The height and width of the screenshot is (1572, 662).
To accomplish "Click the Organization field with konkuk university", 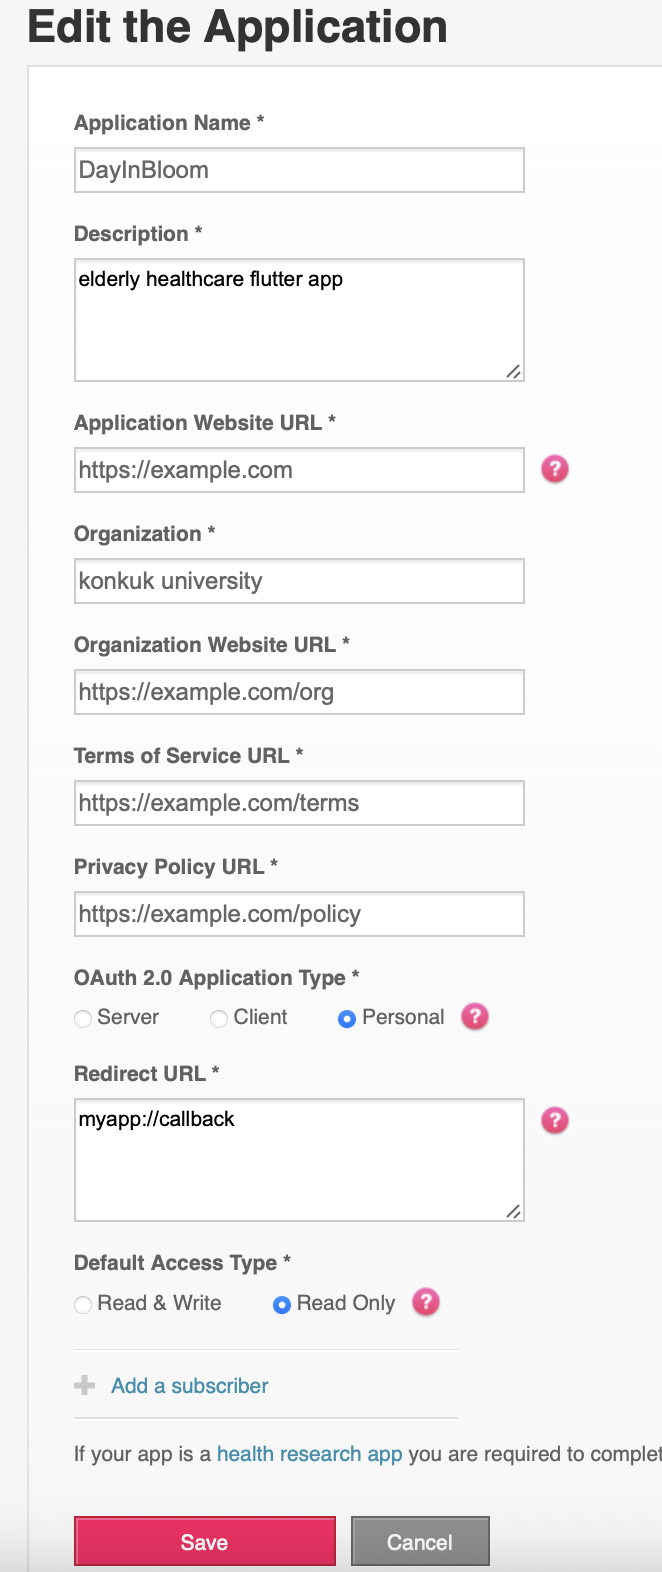I will pyautogui.click(x=299, y=581).
